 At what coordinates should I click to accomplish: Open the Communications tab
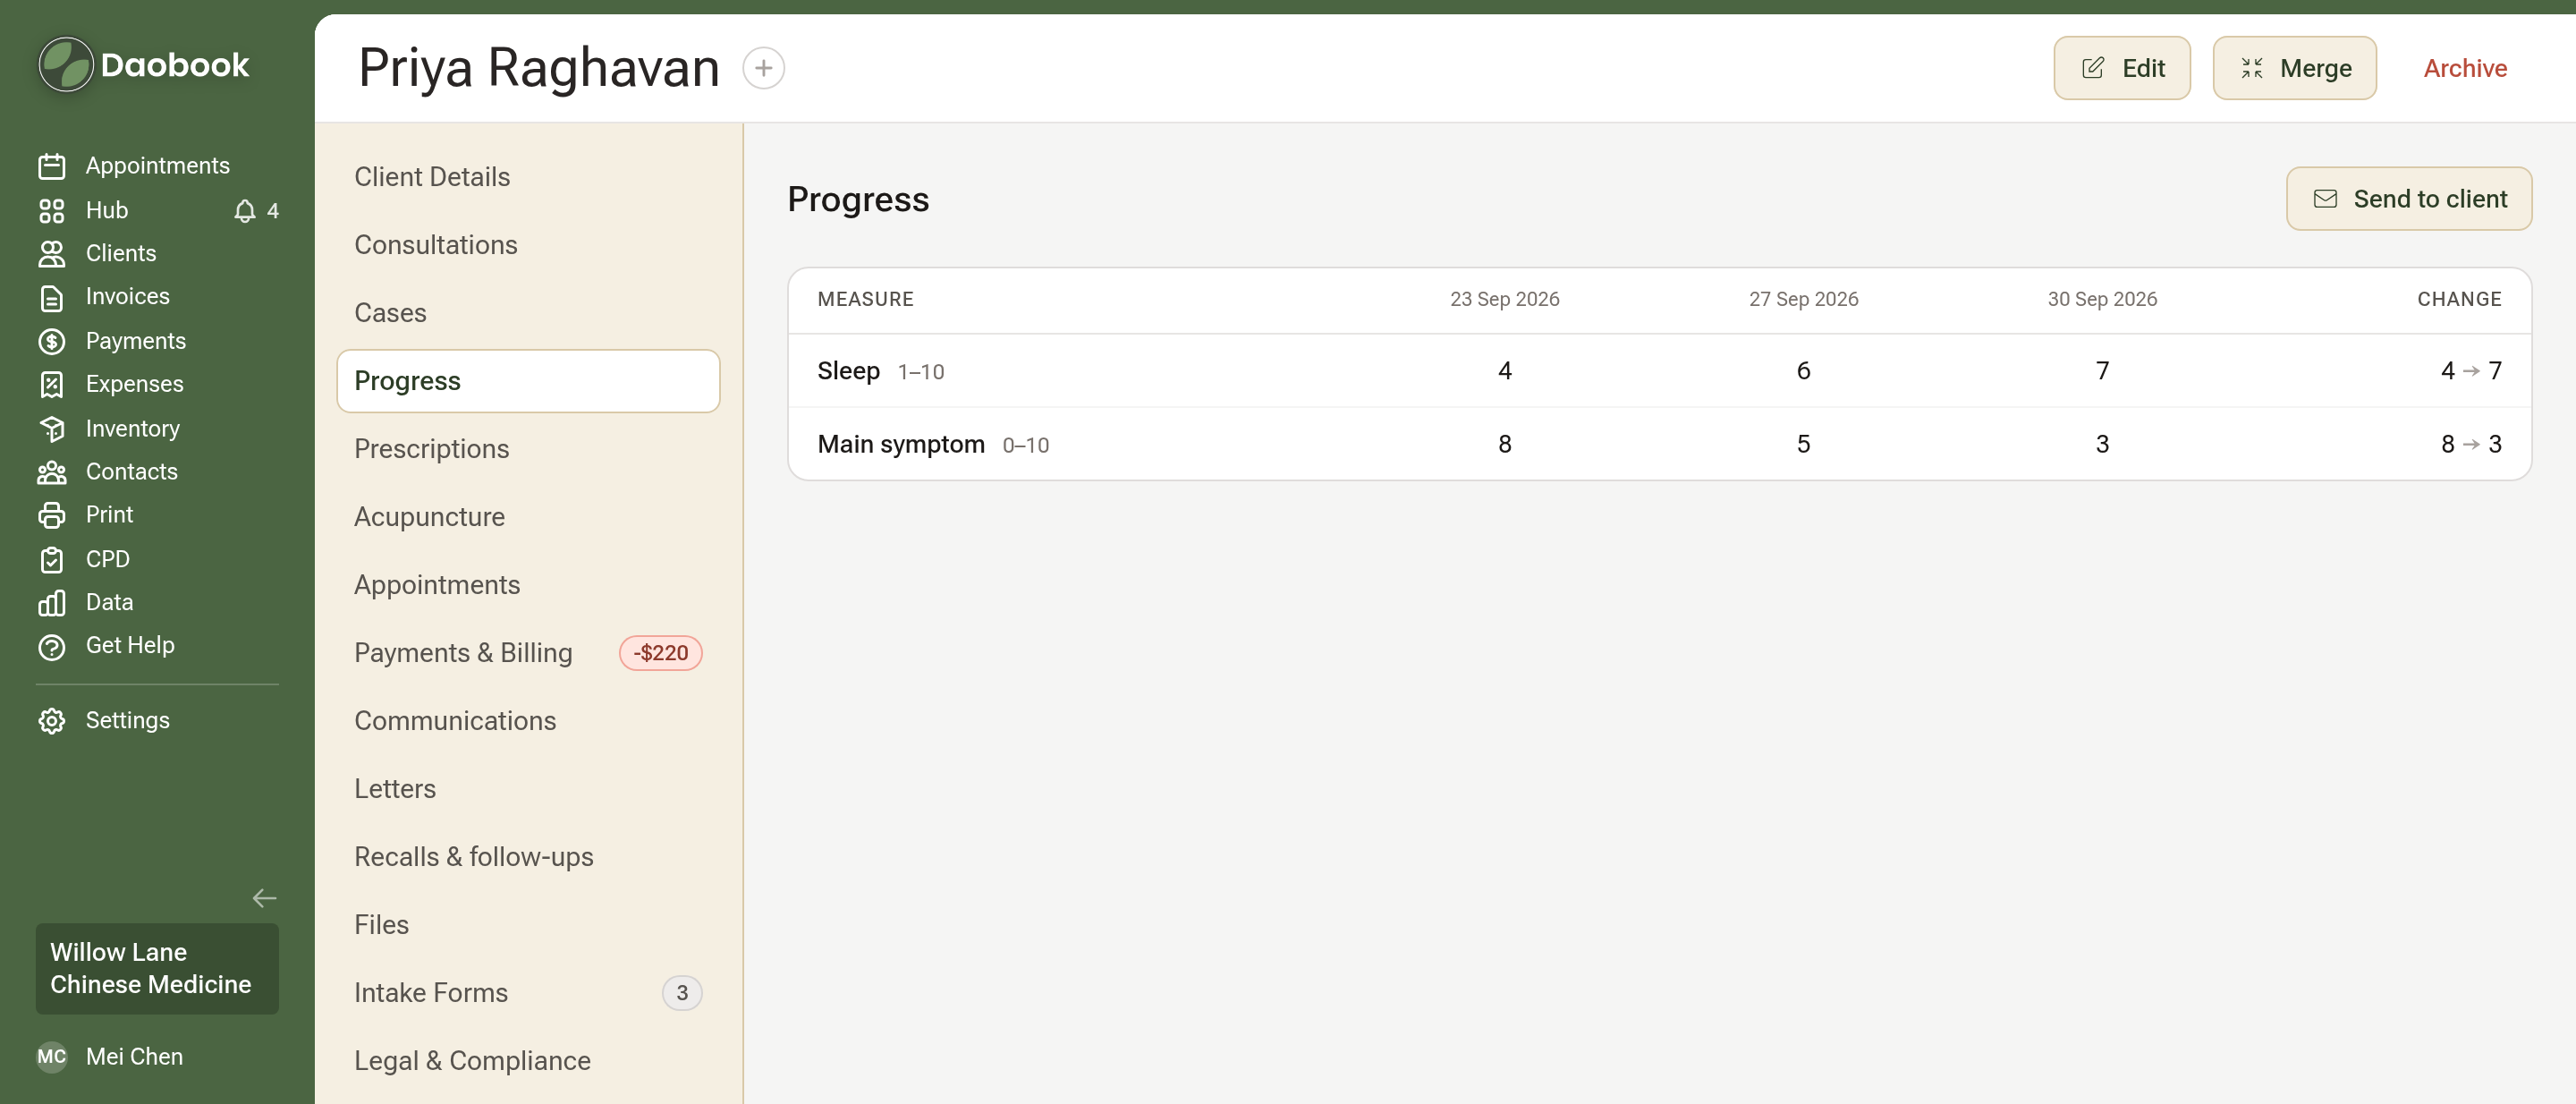click(x=528, y=721)
